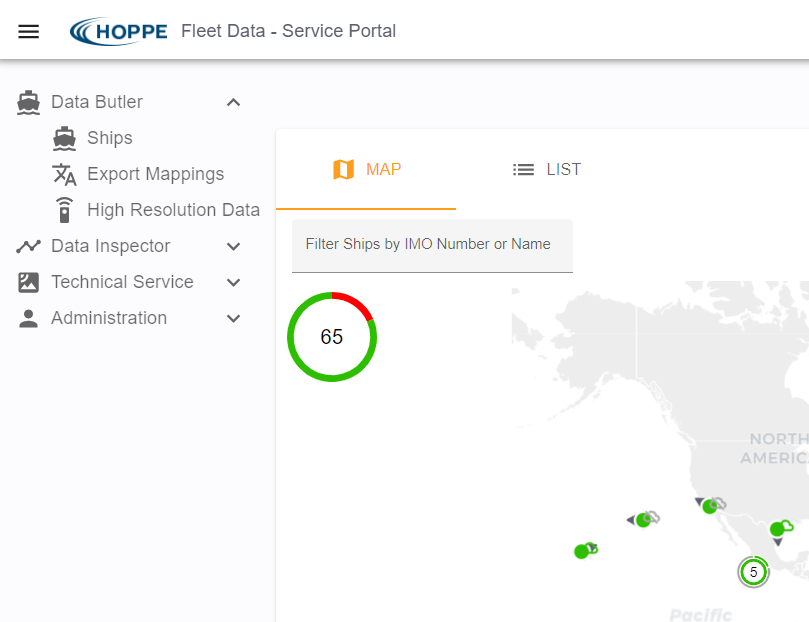
Task: Collapse the Data Butler section chevron
Action: (x=233, y=102)
